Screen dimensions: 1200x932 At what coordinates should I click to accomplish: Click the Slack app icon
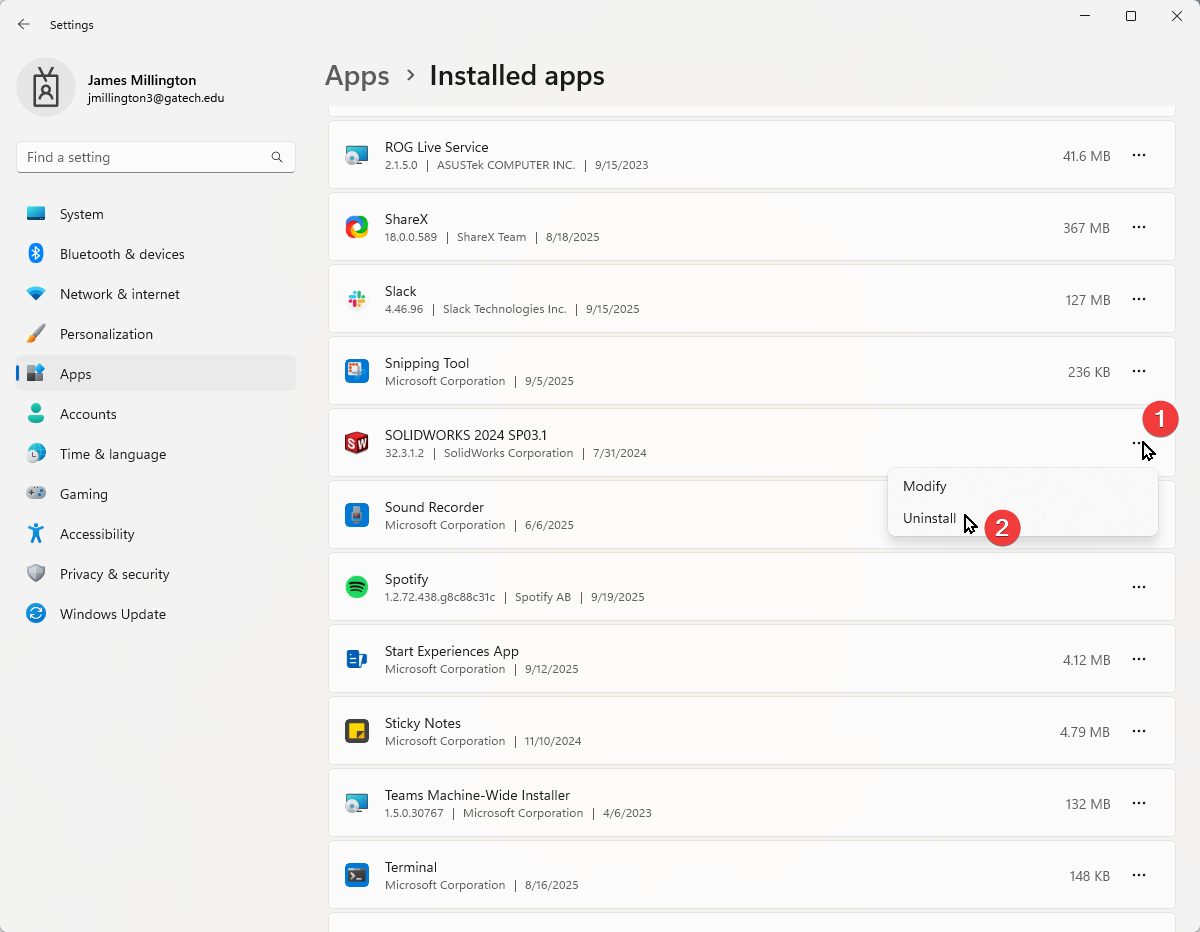tap(357, 300)
